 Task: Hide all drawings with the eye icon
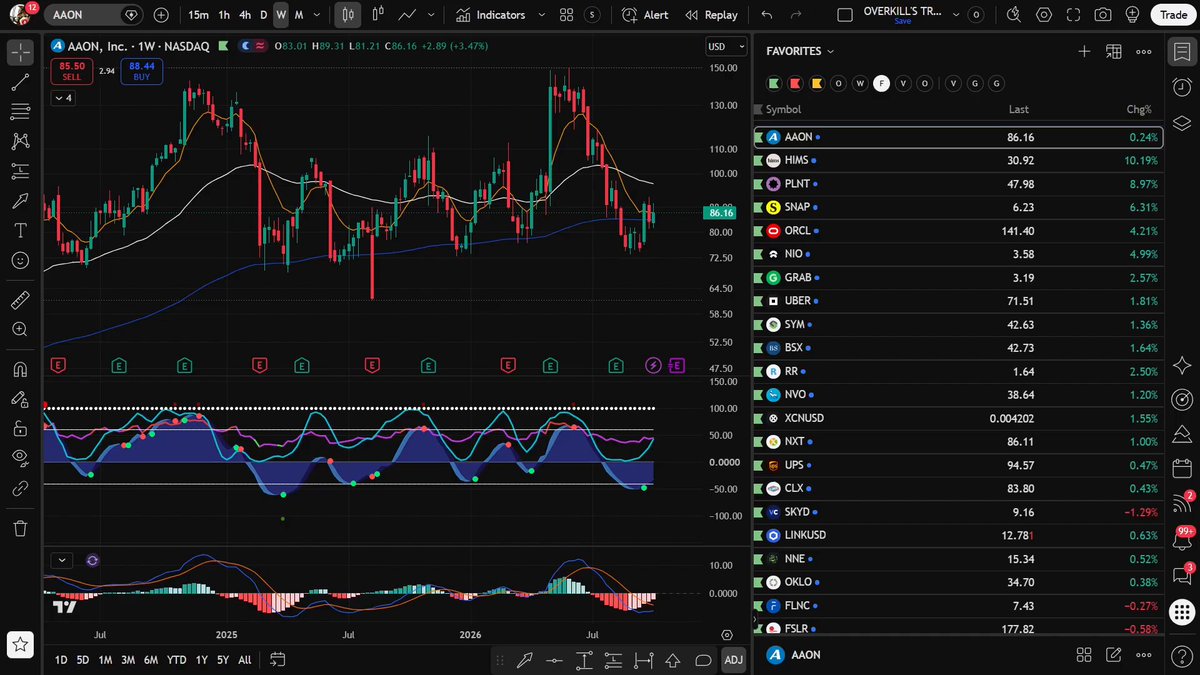(x=20, y=458)
